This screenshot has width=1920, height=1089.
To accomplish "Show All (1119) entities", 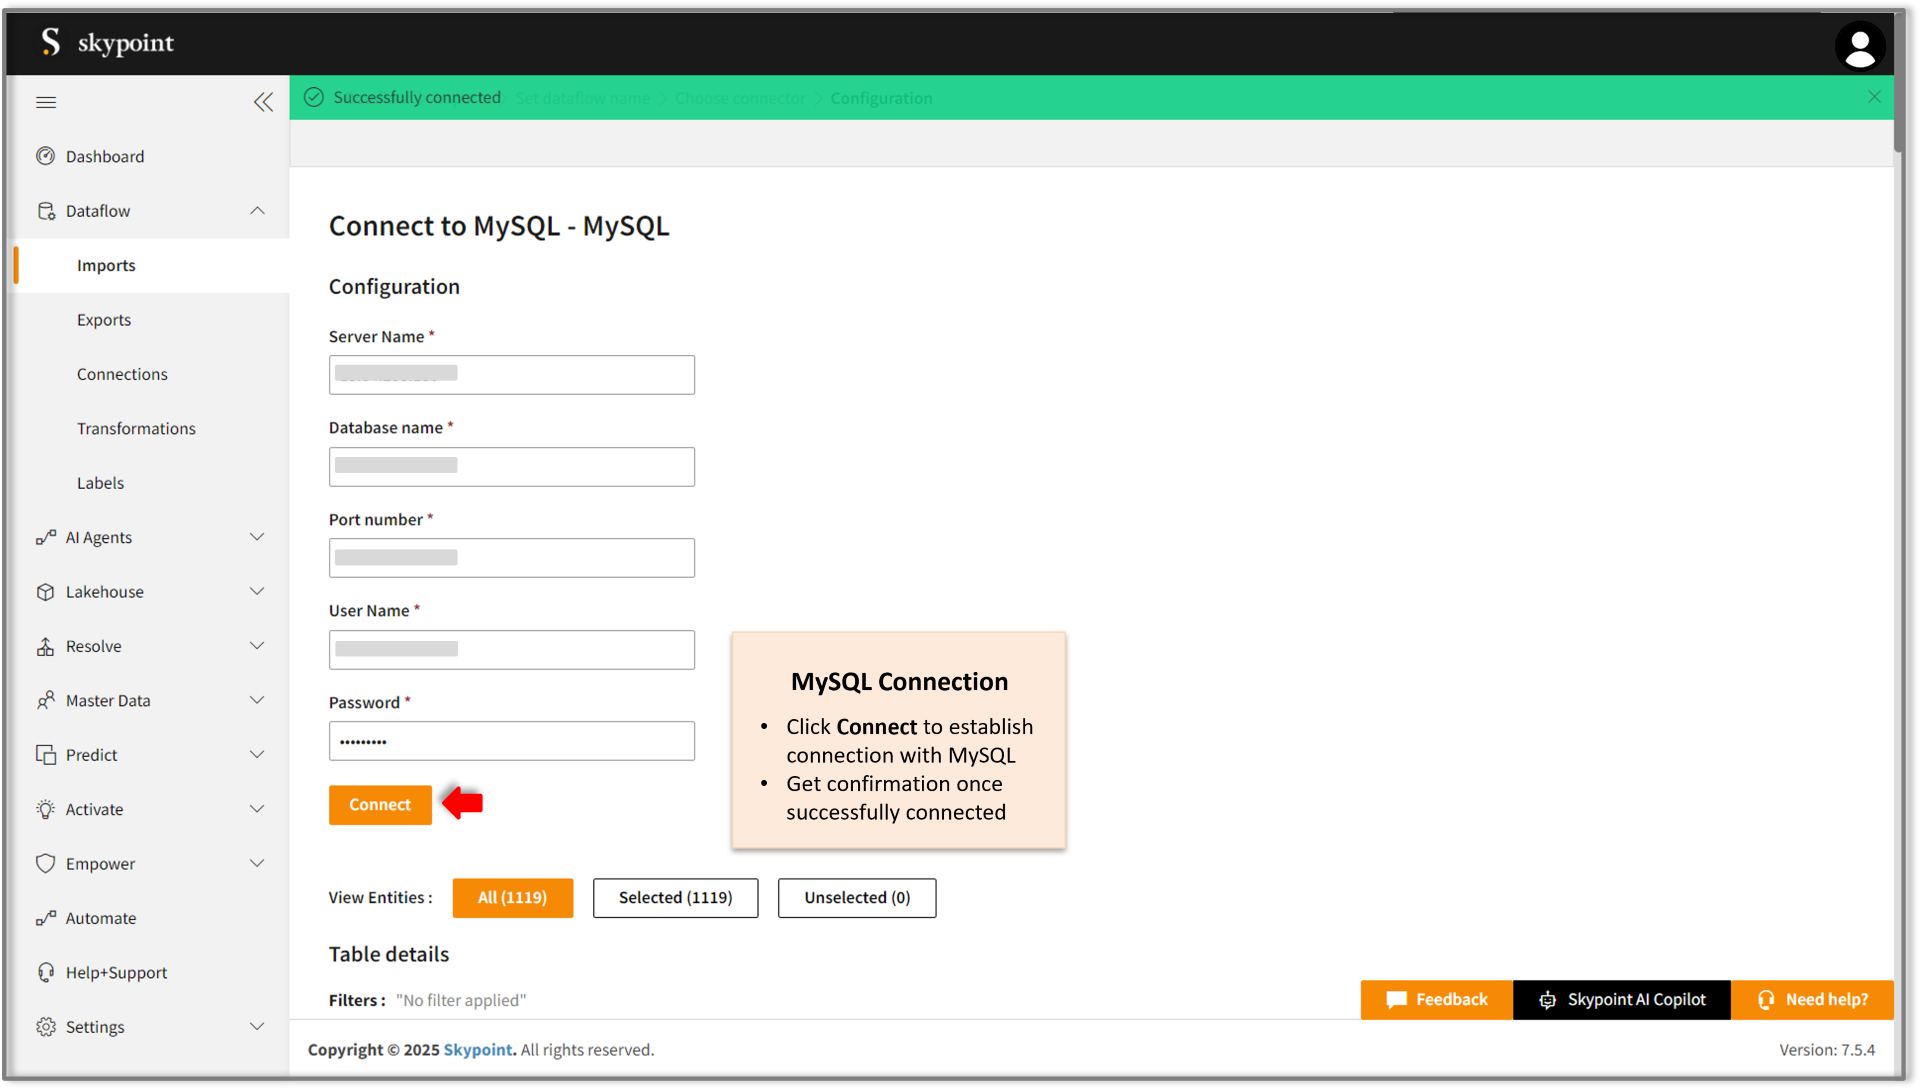I will pyautogui.click(x=512, y=897).
